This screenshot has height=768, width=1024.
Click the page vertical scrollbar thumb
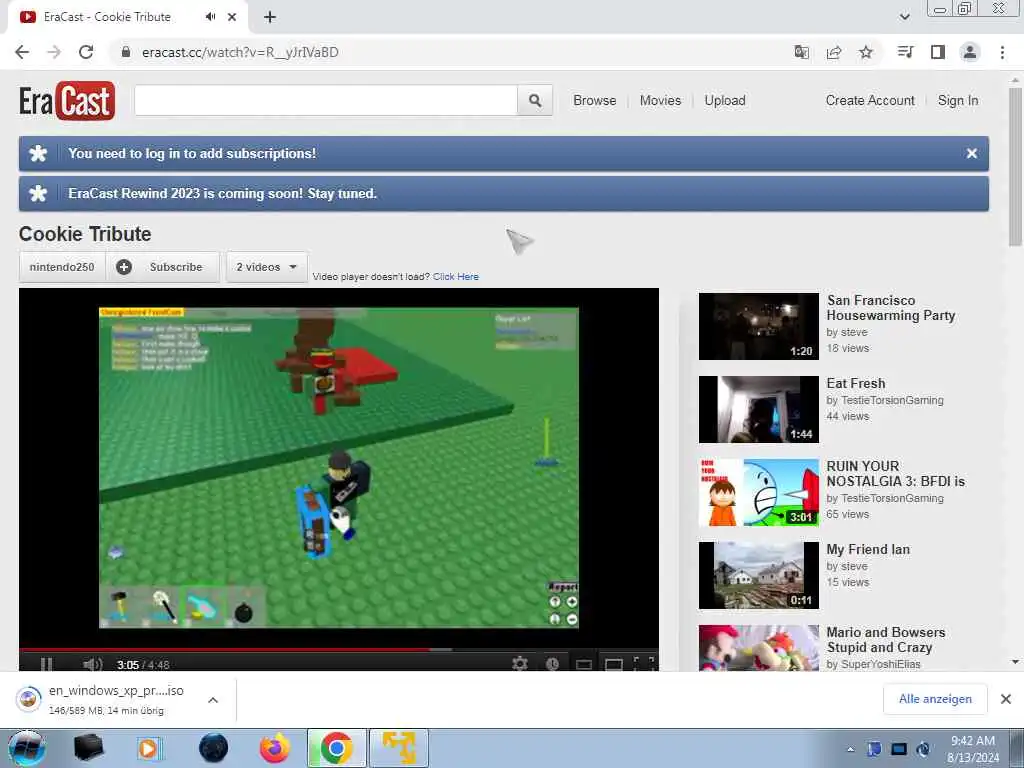coord(1015,166)
